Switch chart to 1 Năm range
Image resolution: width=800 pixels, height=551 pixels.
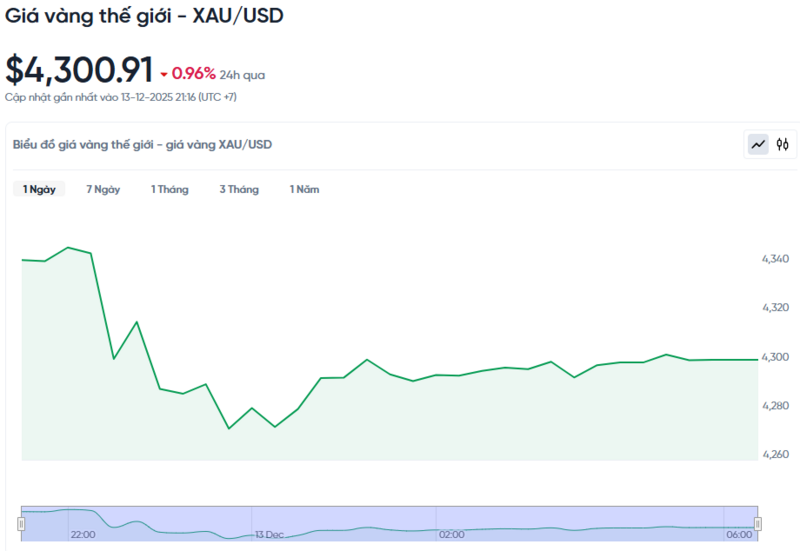[305, 189]
